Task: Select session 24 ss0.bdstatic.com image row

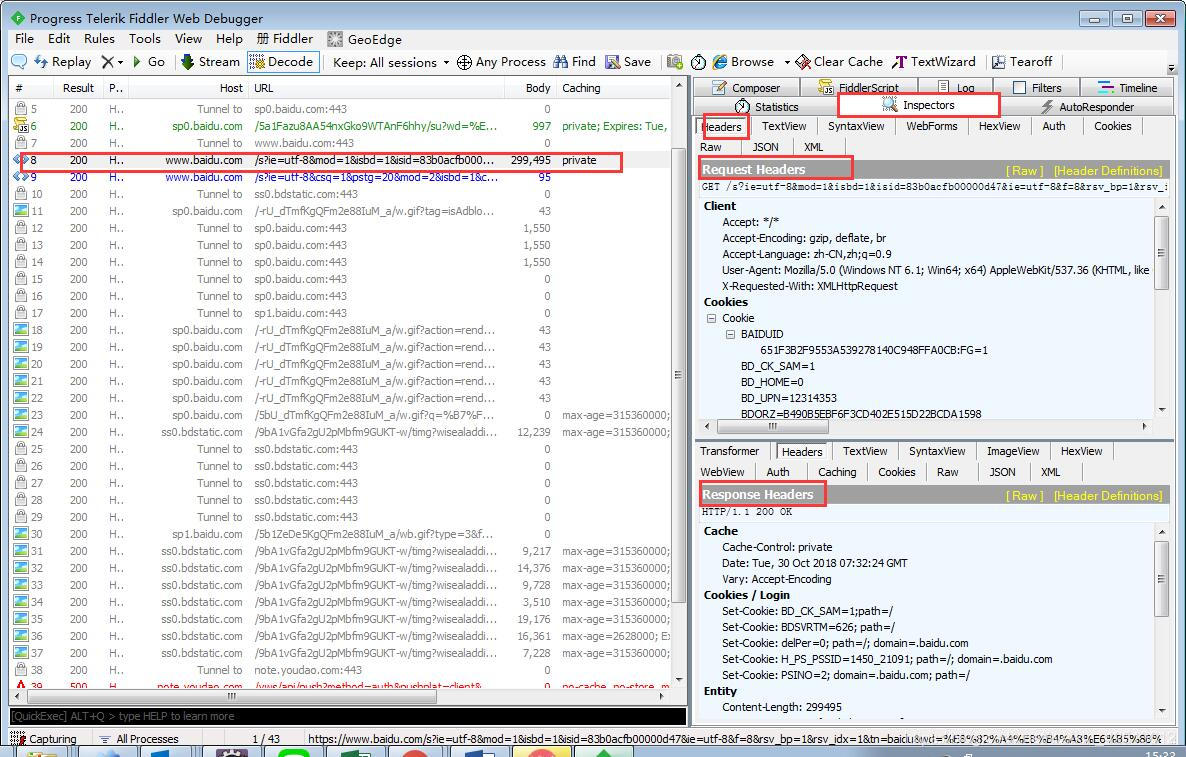Action: 340,432
